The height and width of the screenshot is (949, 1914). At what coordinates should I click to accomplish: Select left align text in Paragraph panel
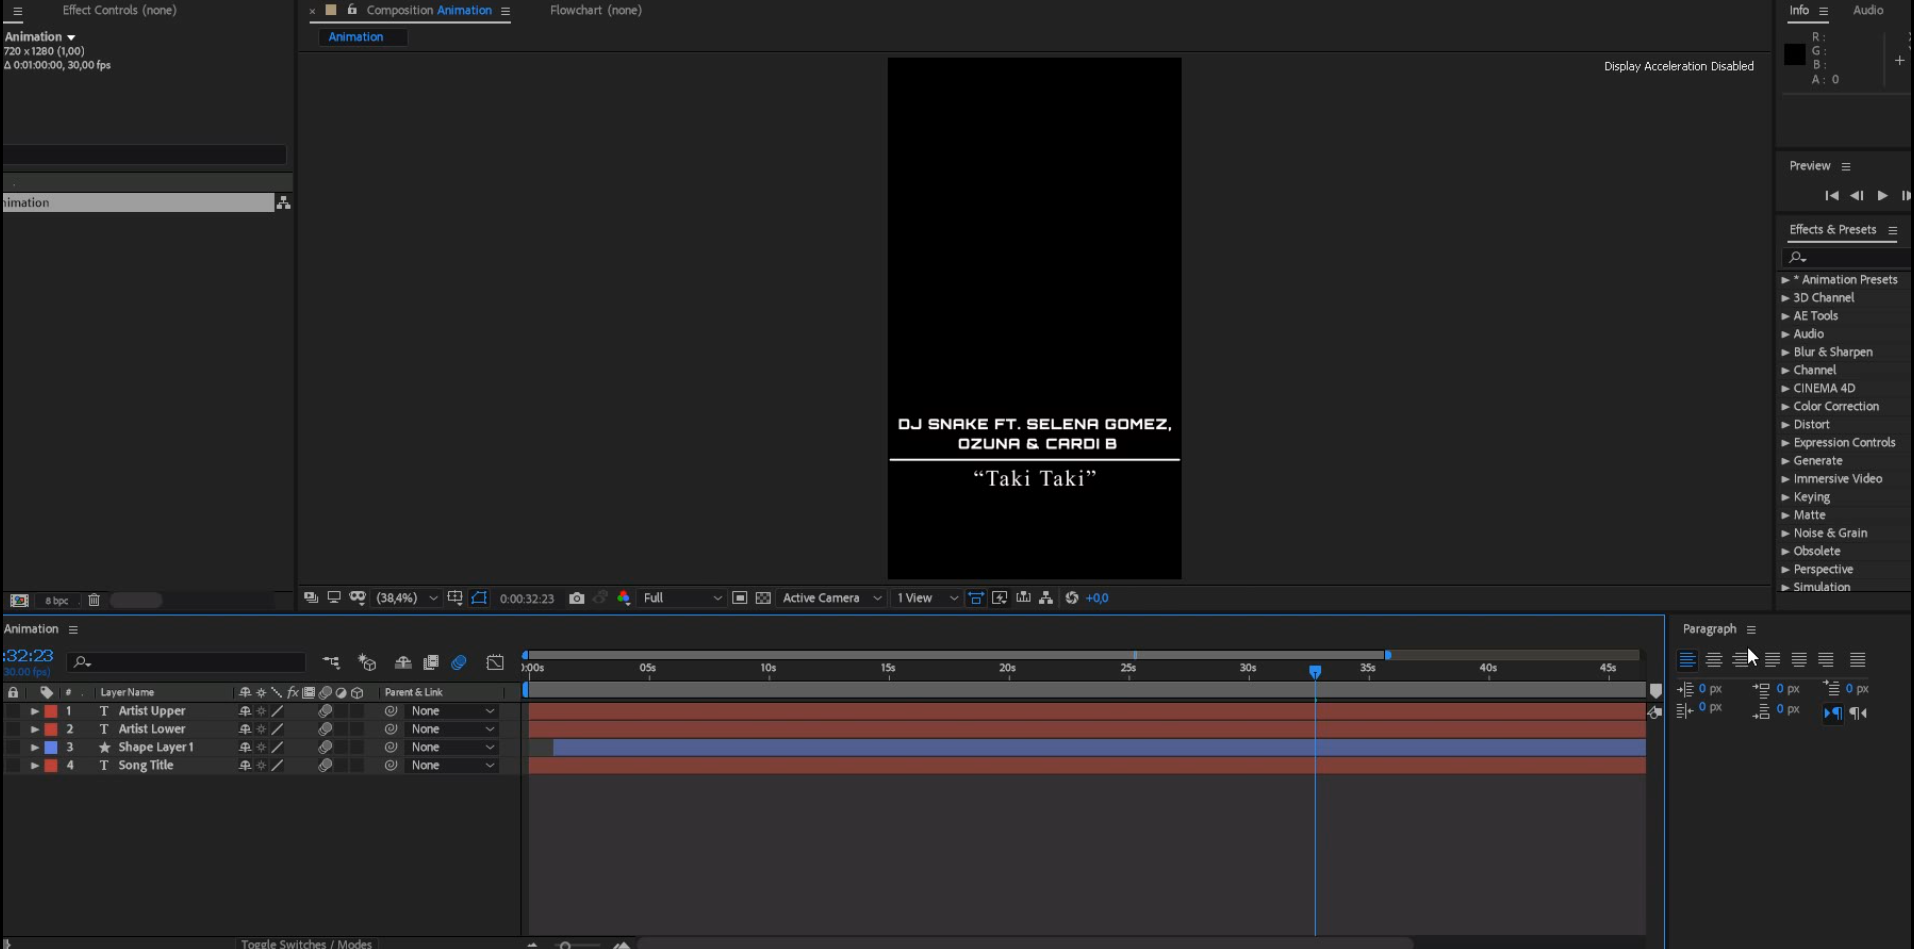point(1687,660)
